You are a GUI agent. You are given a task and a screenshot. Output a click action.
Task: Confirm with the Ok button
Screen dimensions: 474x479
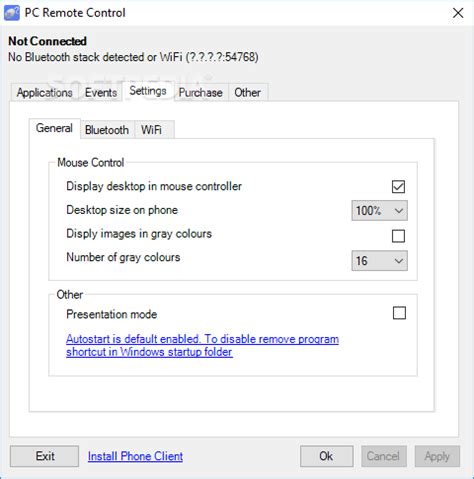pyautogui.click(x=326, y=456)
